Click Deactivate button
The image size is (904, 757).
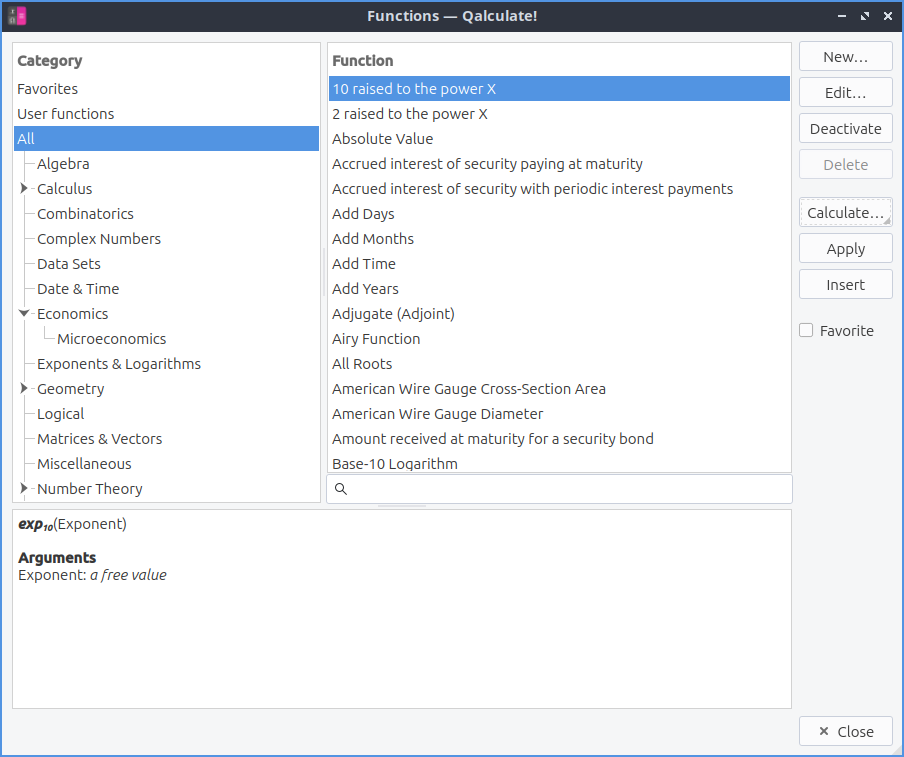tap(845, 129)
